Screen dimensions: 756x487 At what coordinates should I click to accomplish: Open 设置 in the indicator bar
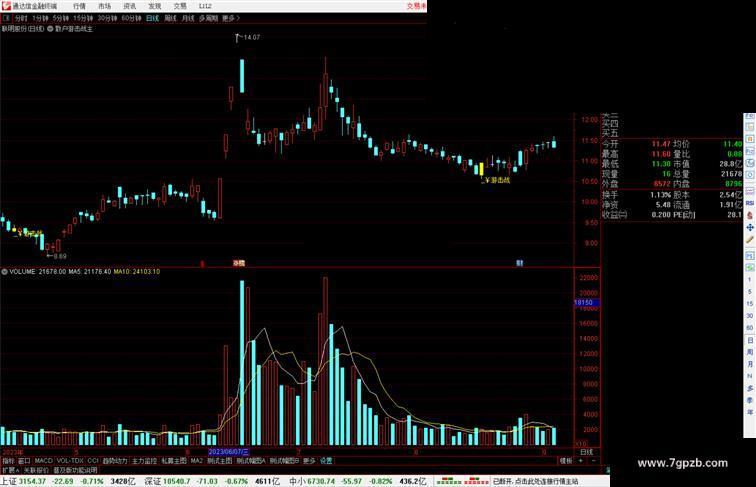(x=326, y=461)
